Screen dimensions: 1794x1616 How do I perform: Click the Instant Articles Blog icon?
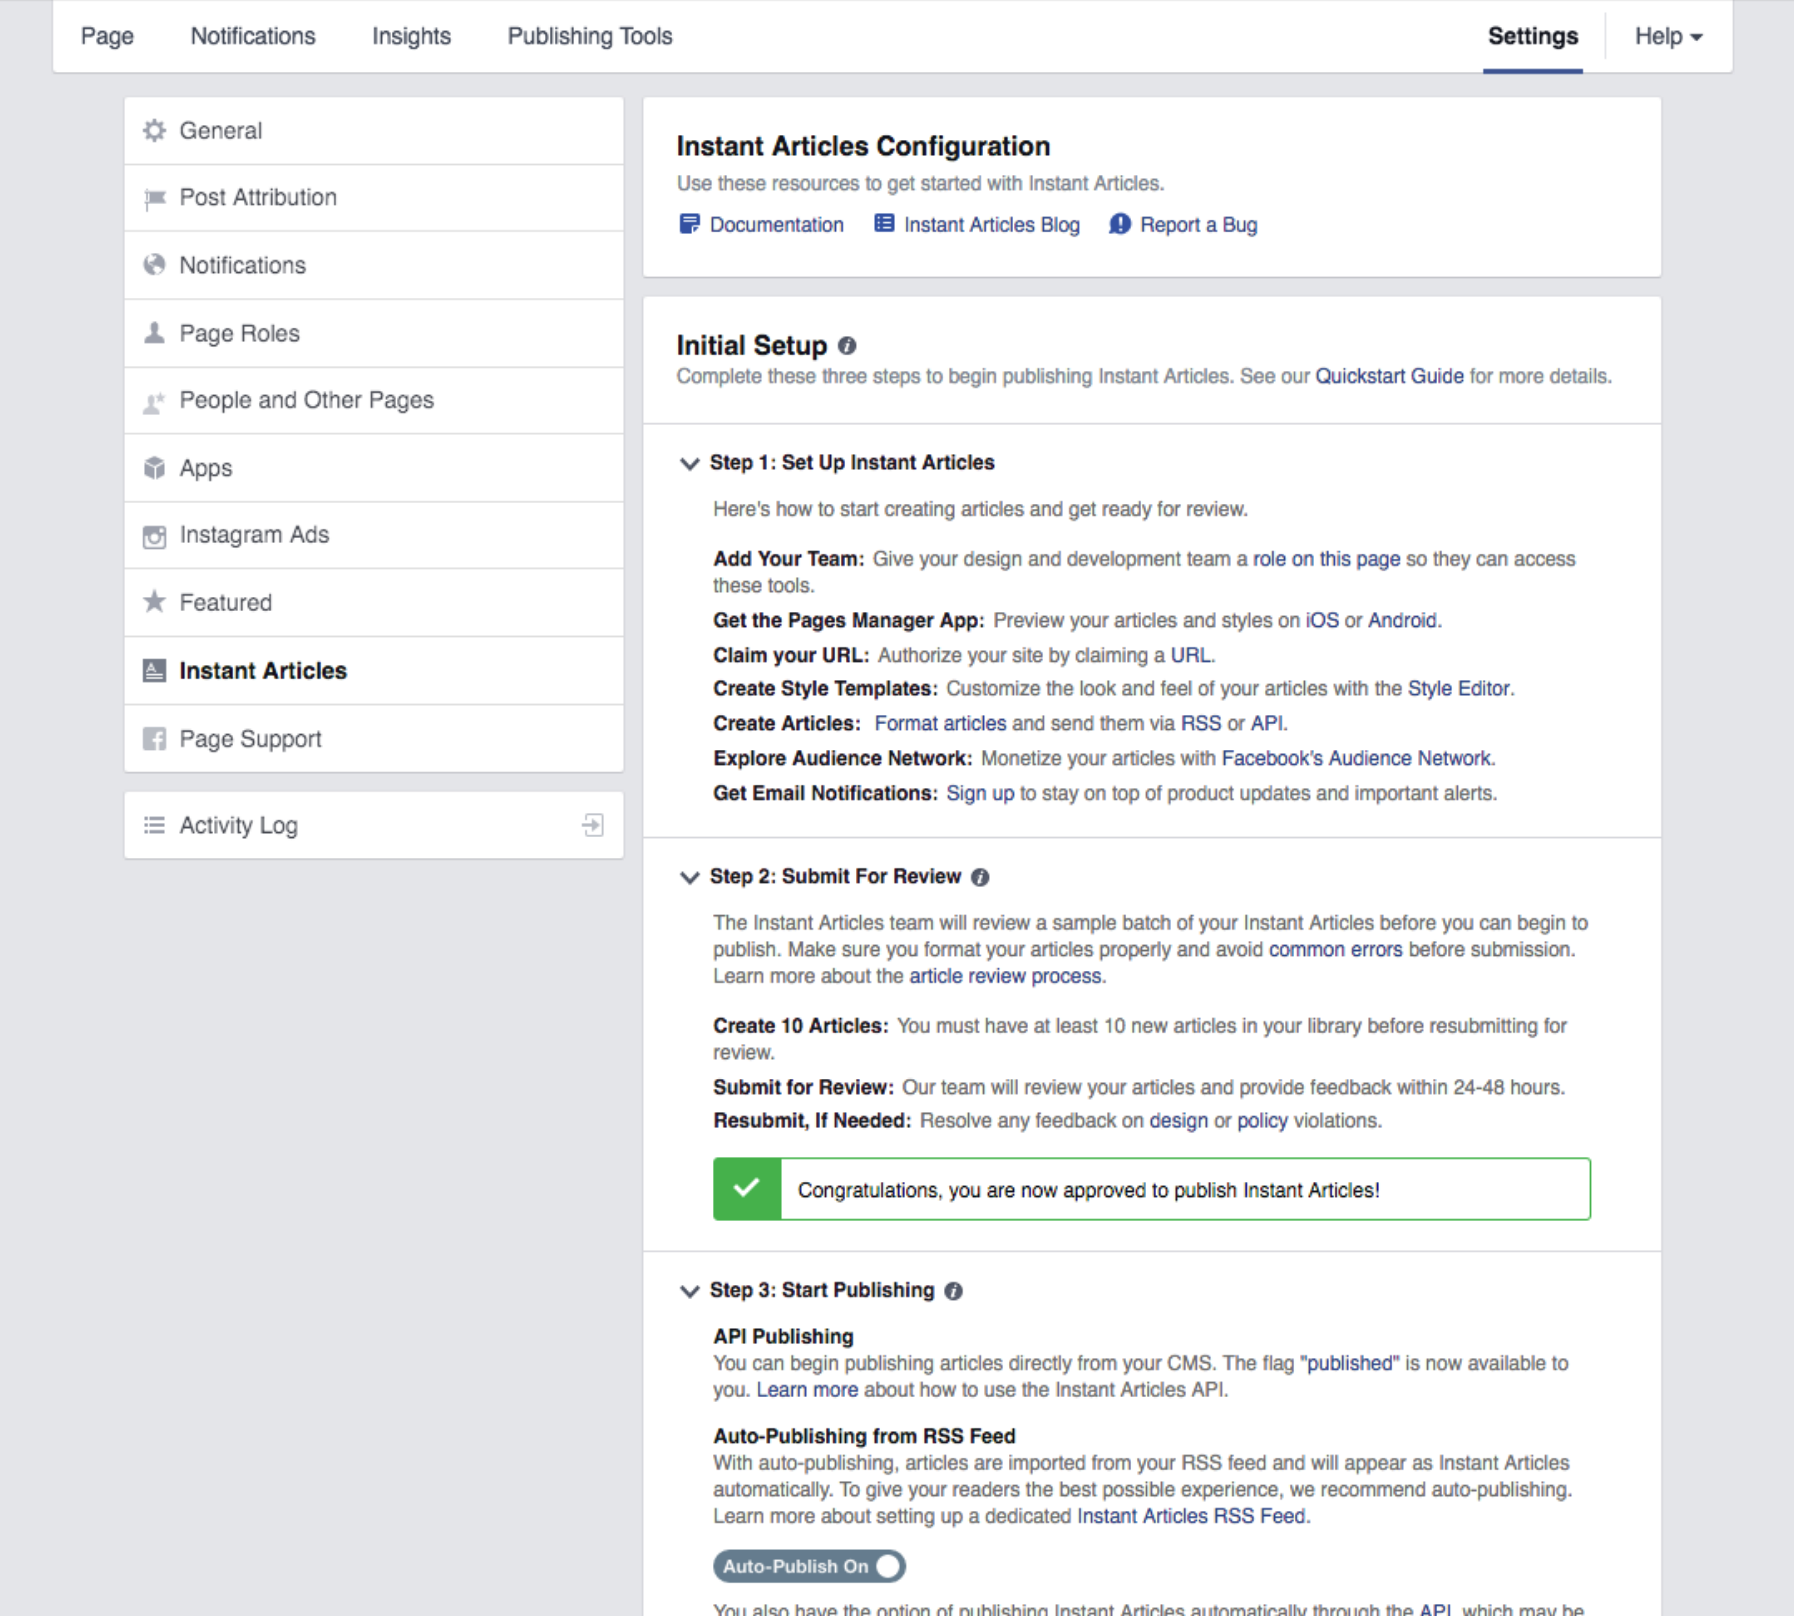click(884, 224)
